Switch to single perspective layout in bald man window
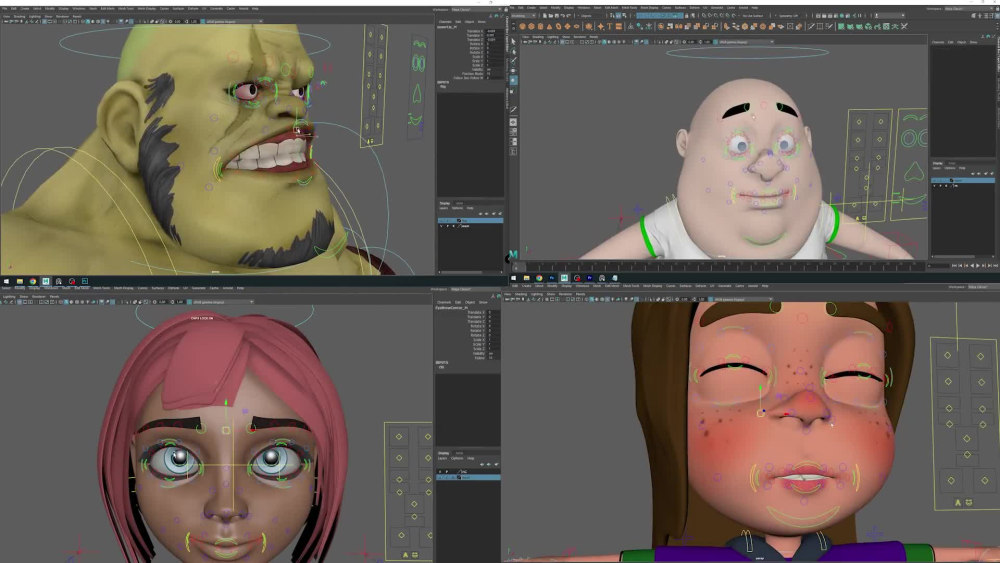1000x563 pixels. point(513,122)
